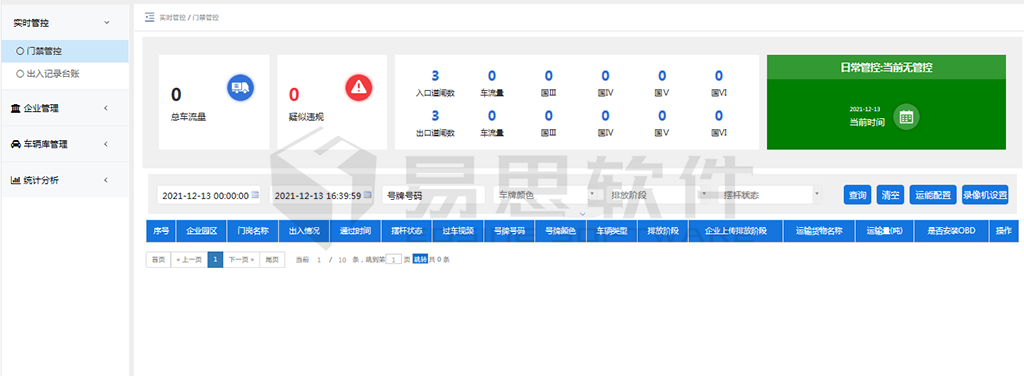This screenshot has height=376, width=1024.
Task: Open the 企业管理 sidebar menu
Action: tap(65, 108)
